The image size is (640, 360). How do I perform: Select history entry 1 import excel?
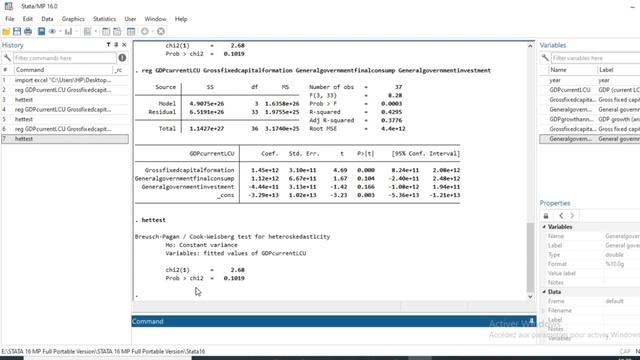coord(65,80)
